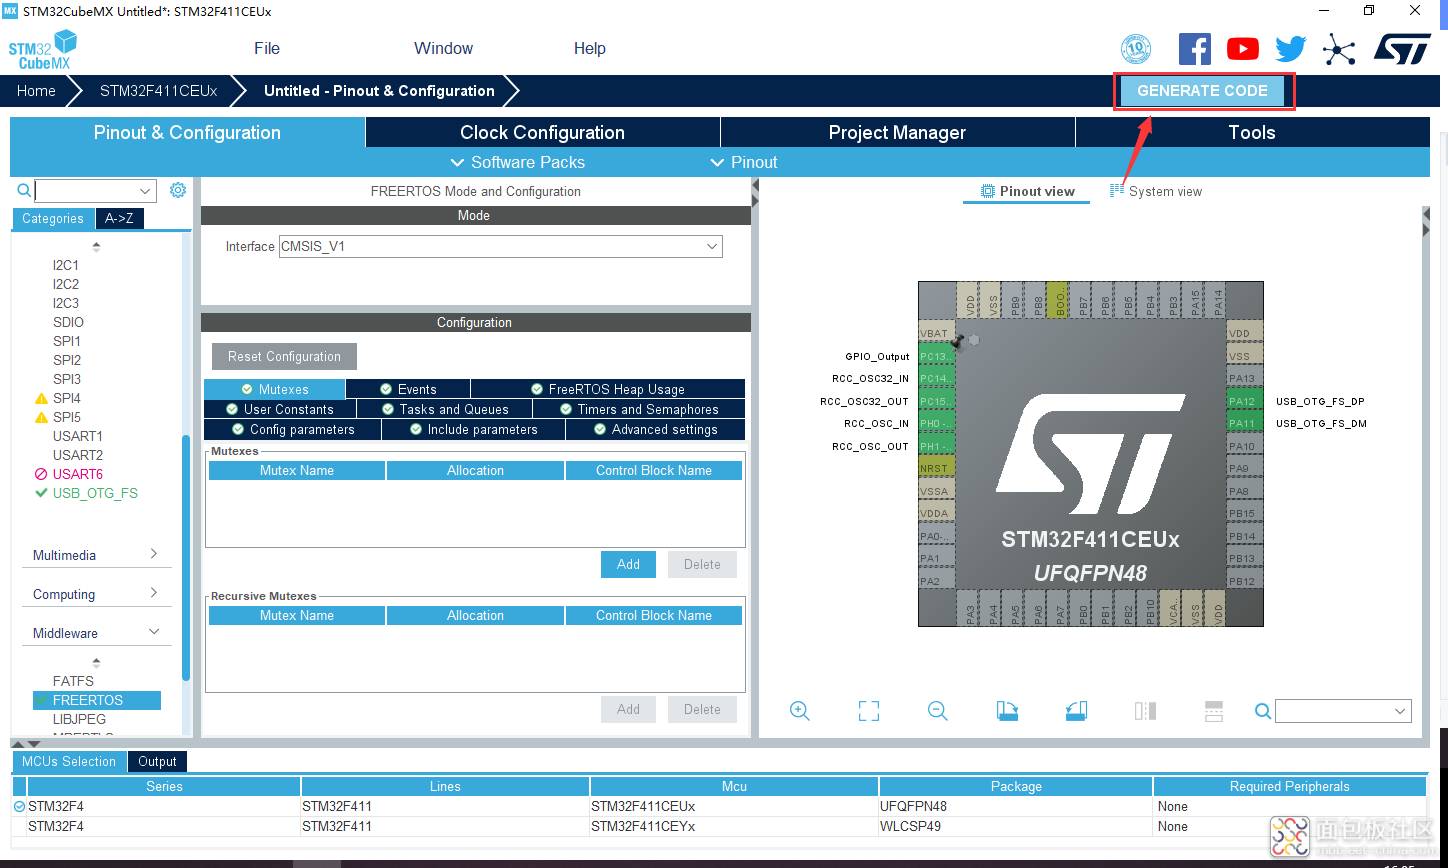
Task: Click the pin search magnifier icon
Action: tap(1263, 710)
